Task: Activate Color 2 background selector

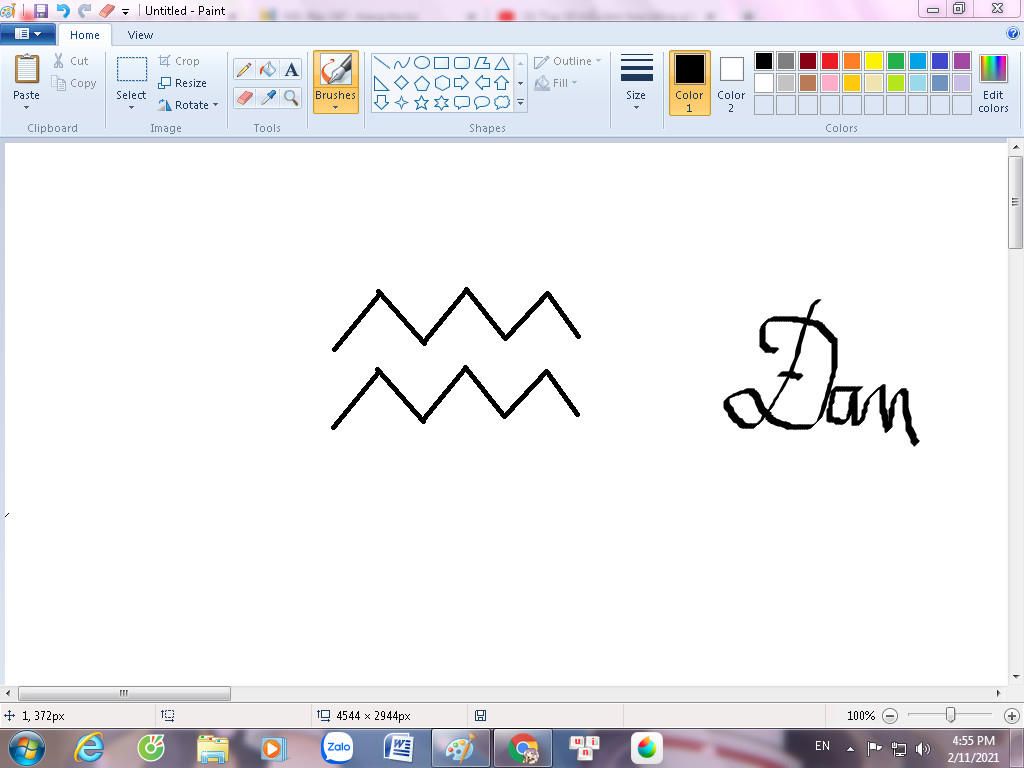Action: click(731, 83)
